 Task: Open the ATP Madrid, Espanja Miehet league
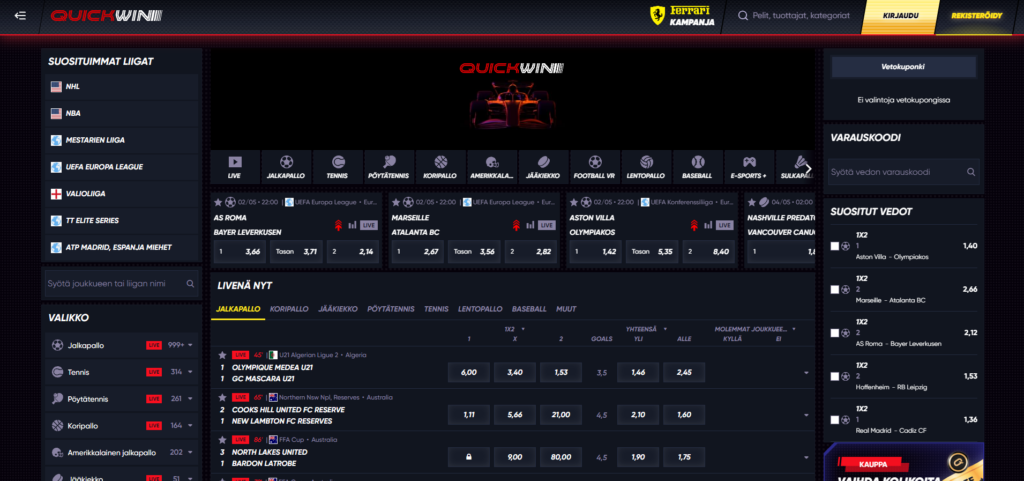pos(122,247)
